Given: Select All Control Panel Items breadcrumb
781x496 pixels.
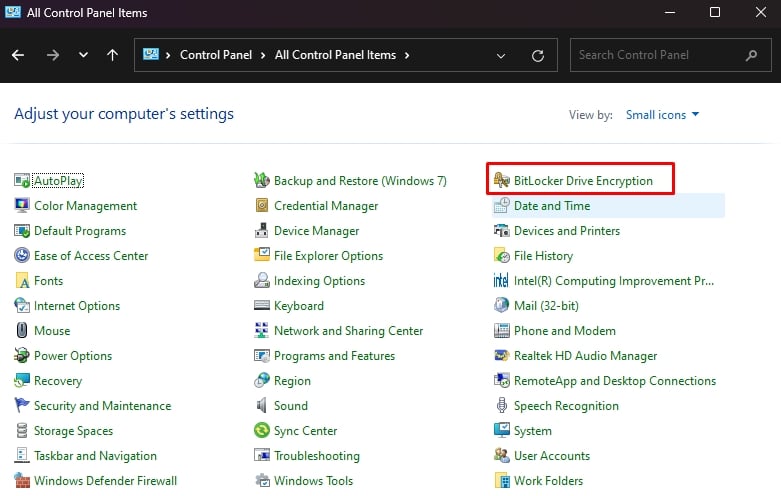Looking at the screenshot, I should pos(335,55).
